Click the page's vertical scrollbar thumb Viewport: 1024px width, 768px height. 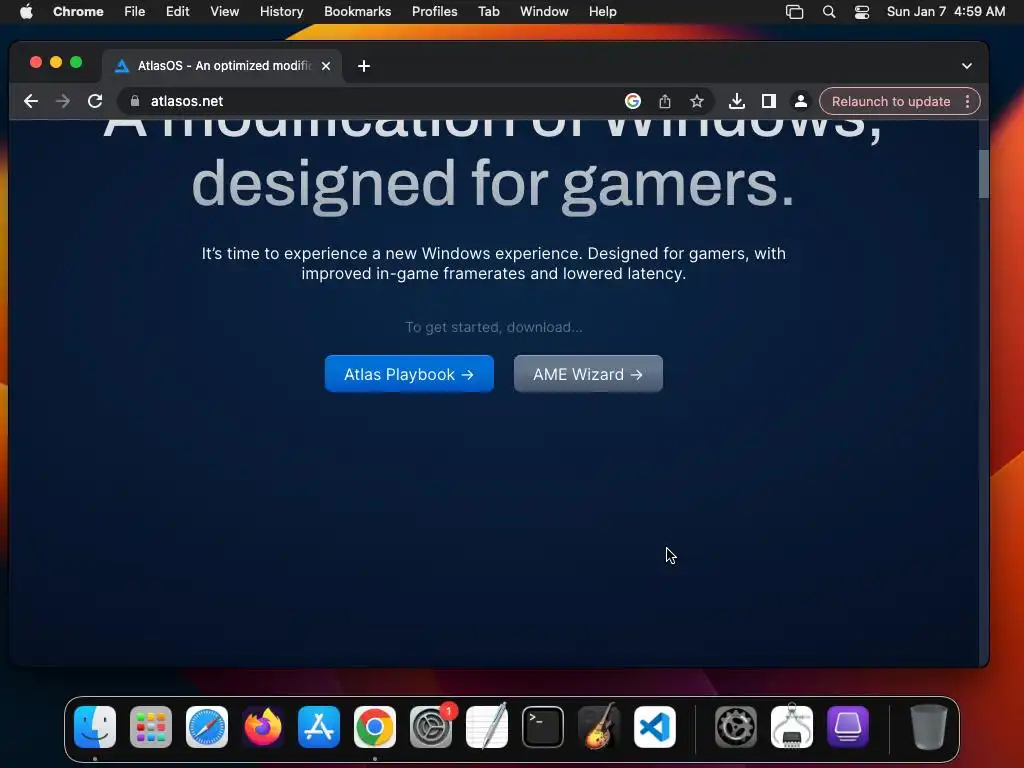(x=984, y=174)
